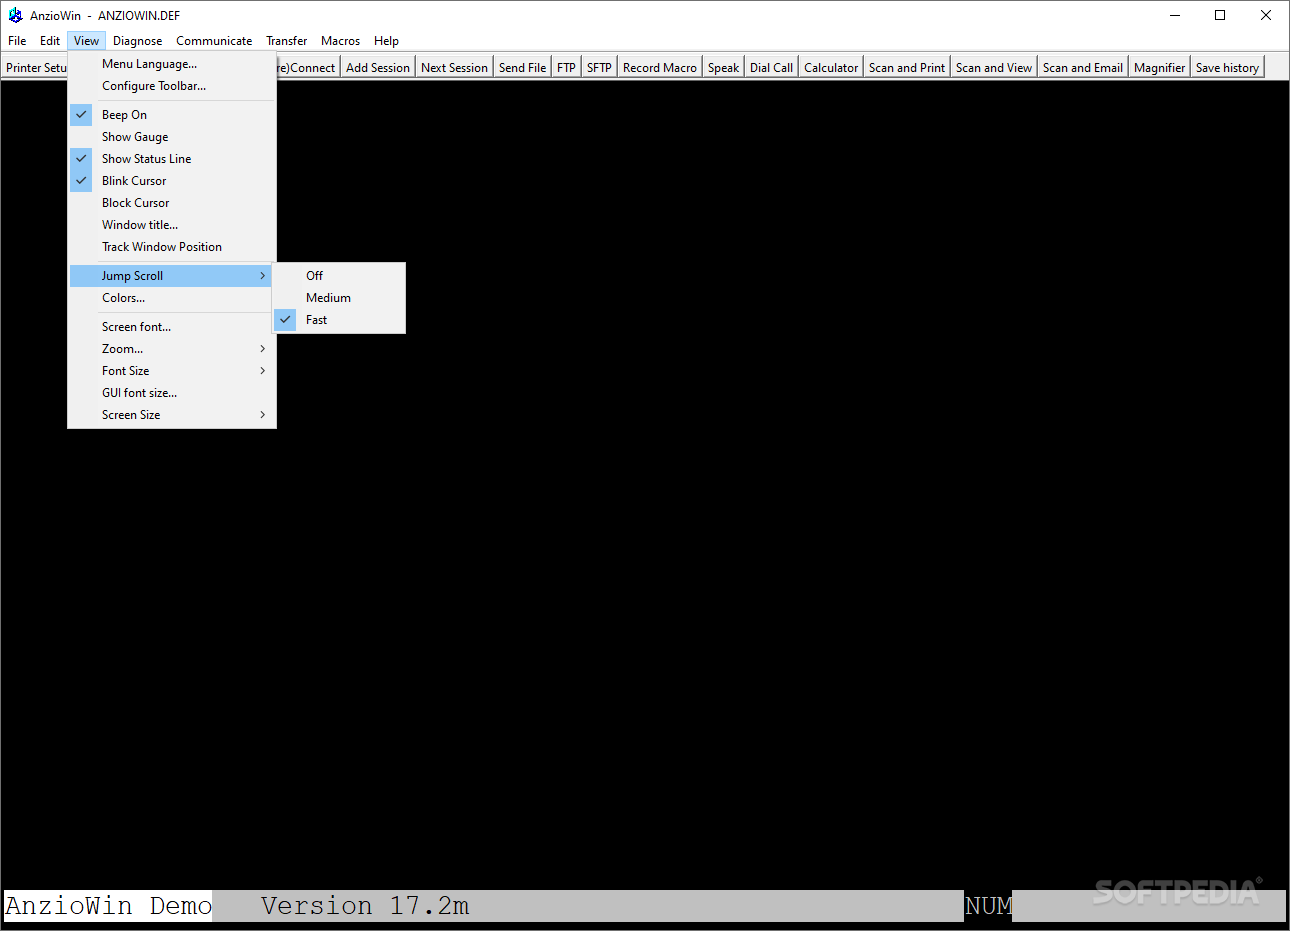
Task: Open the Macros menu
Action: (340, 41)
